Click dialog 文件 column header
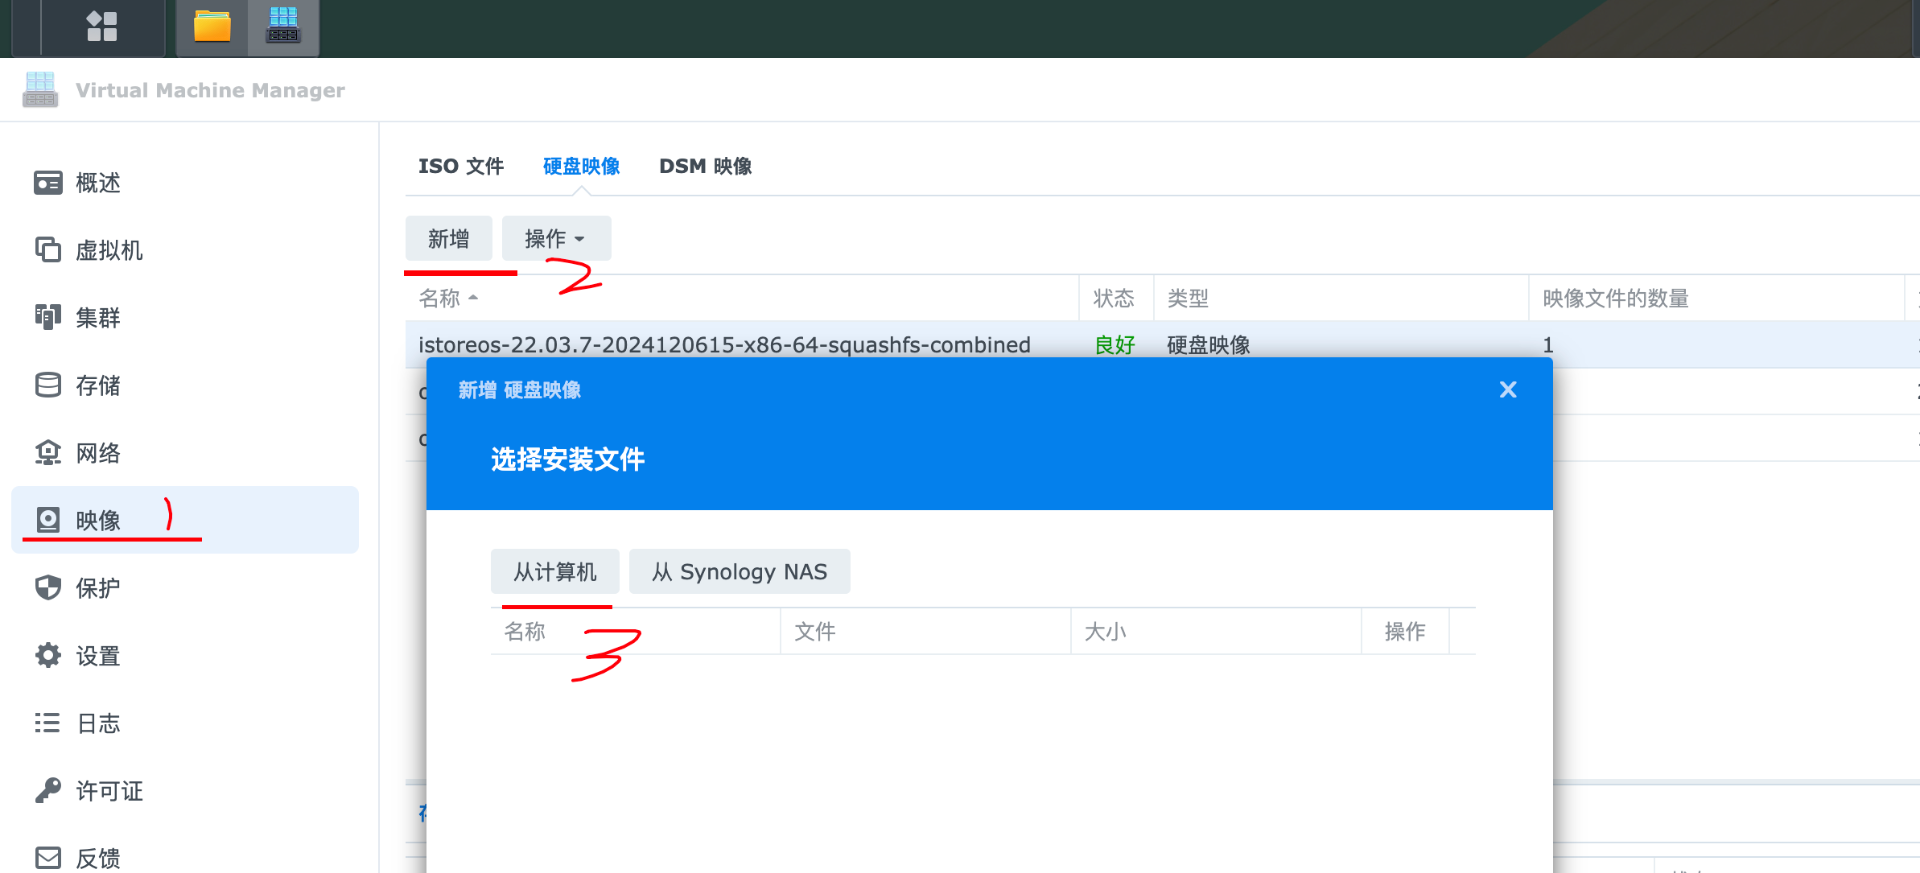The image size is (1920, 873). 926,632
